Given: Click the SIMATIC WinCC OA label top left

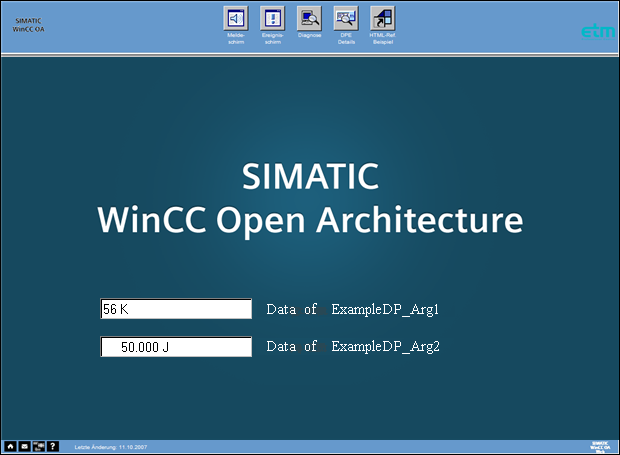Looking at the screenshot, I should tap(28, 25).
